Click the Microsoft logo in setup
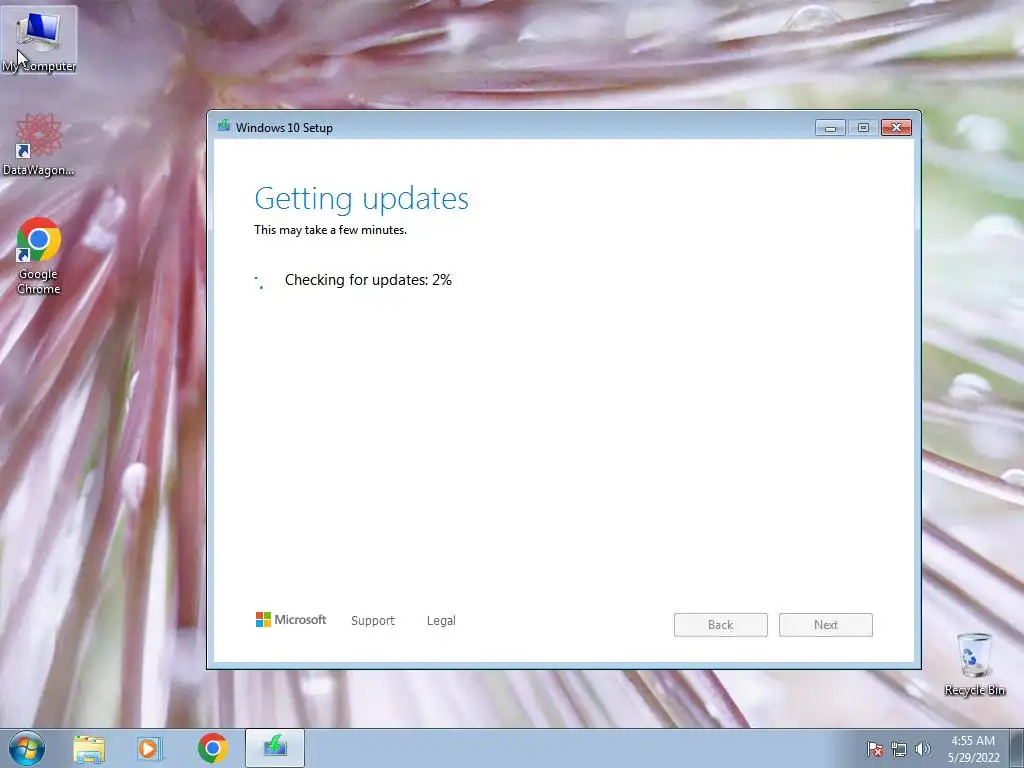The image size is (1024, 768). click(291, 620)
